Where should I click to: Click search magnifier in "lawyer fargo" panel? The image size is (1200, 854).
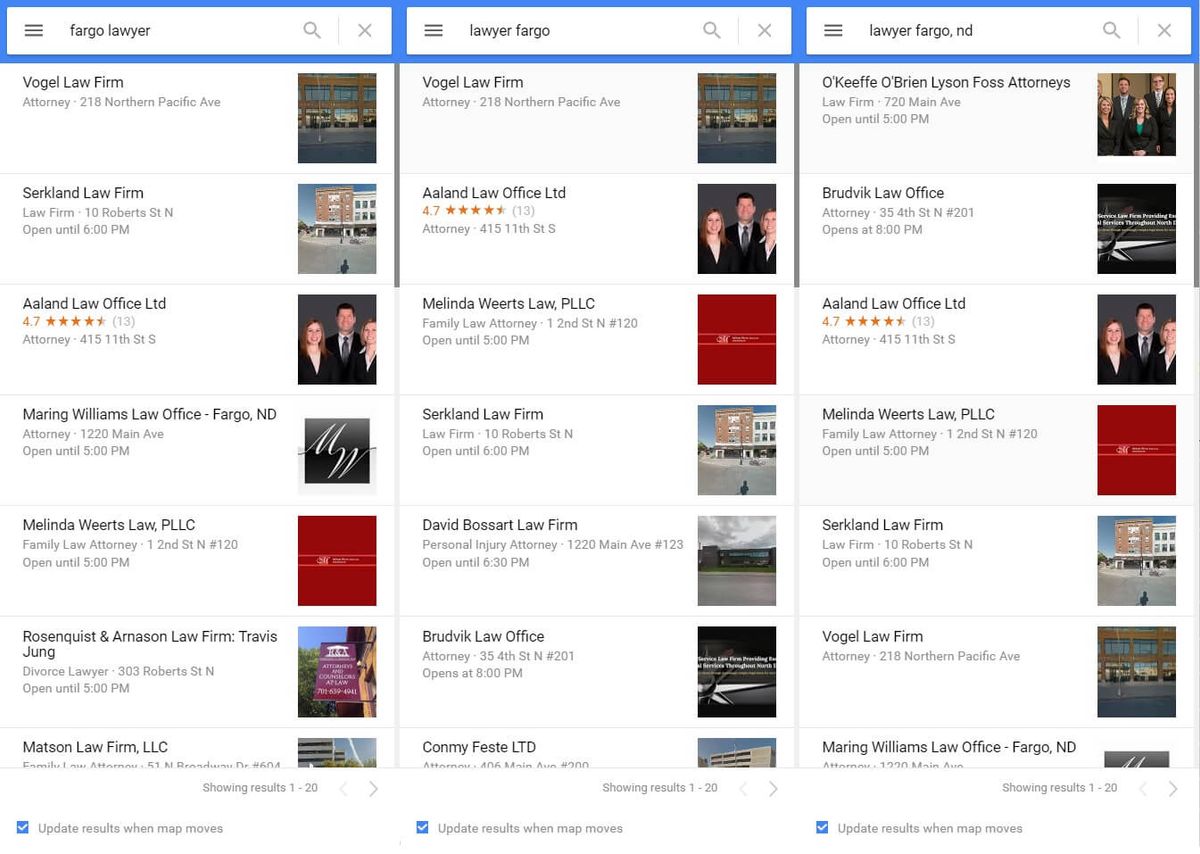(x=712, y=31)
